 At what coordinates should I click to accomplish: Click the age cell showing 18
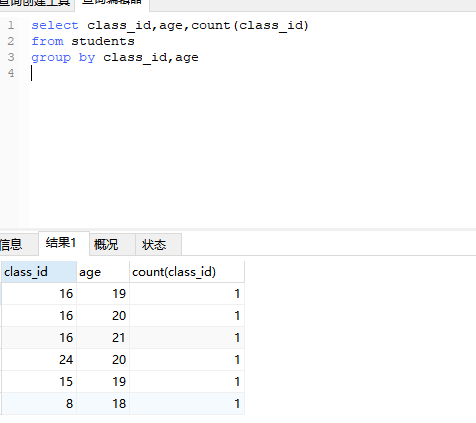(x=103, y=404)
